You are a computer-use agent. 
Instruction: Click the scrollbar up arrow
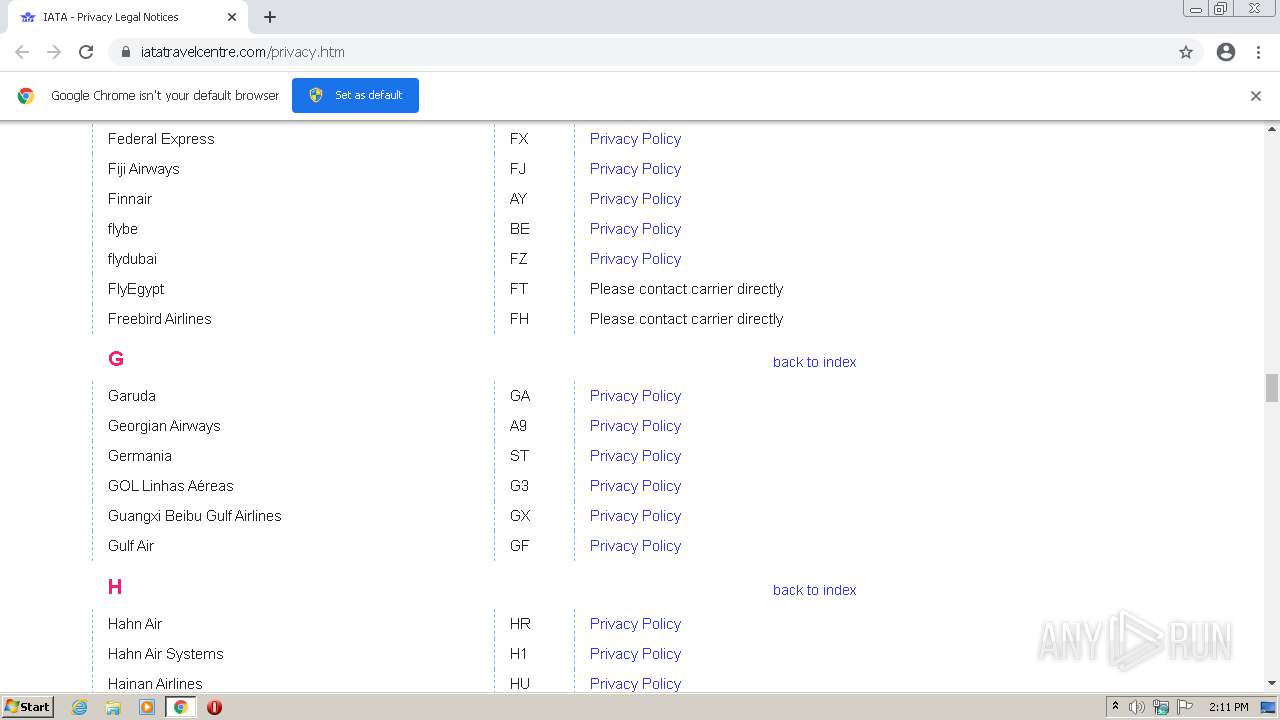1272,130
